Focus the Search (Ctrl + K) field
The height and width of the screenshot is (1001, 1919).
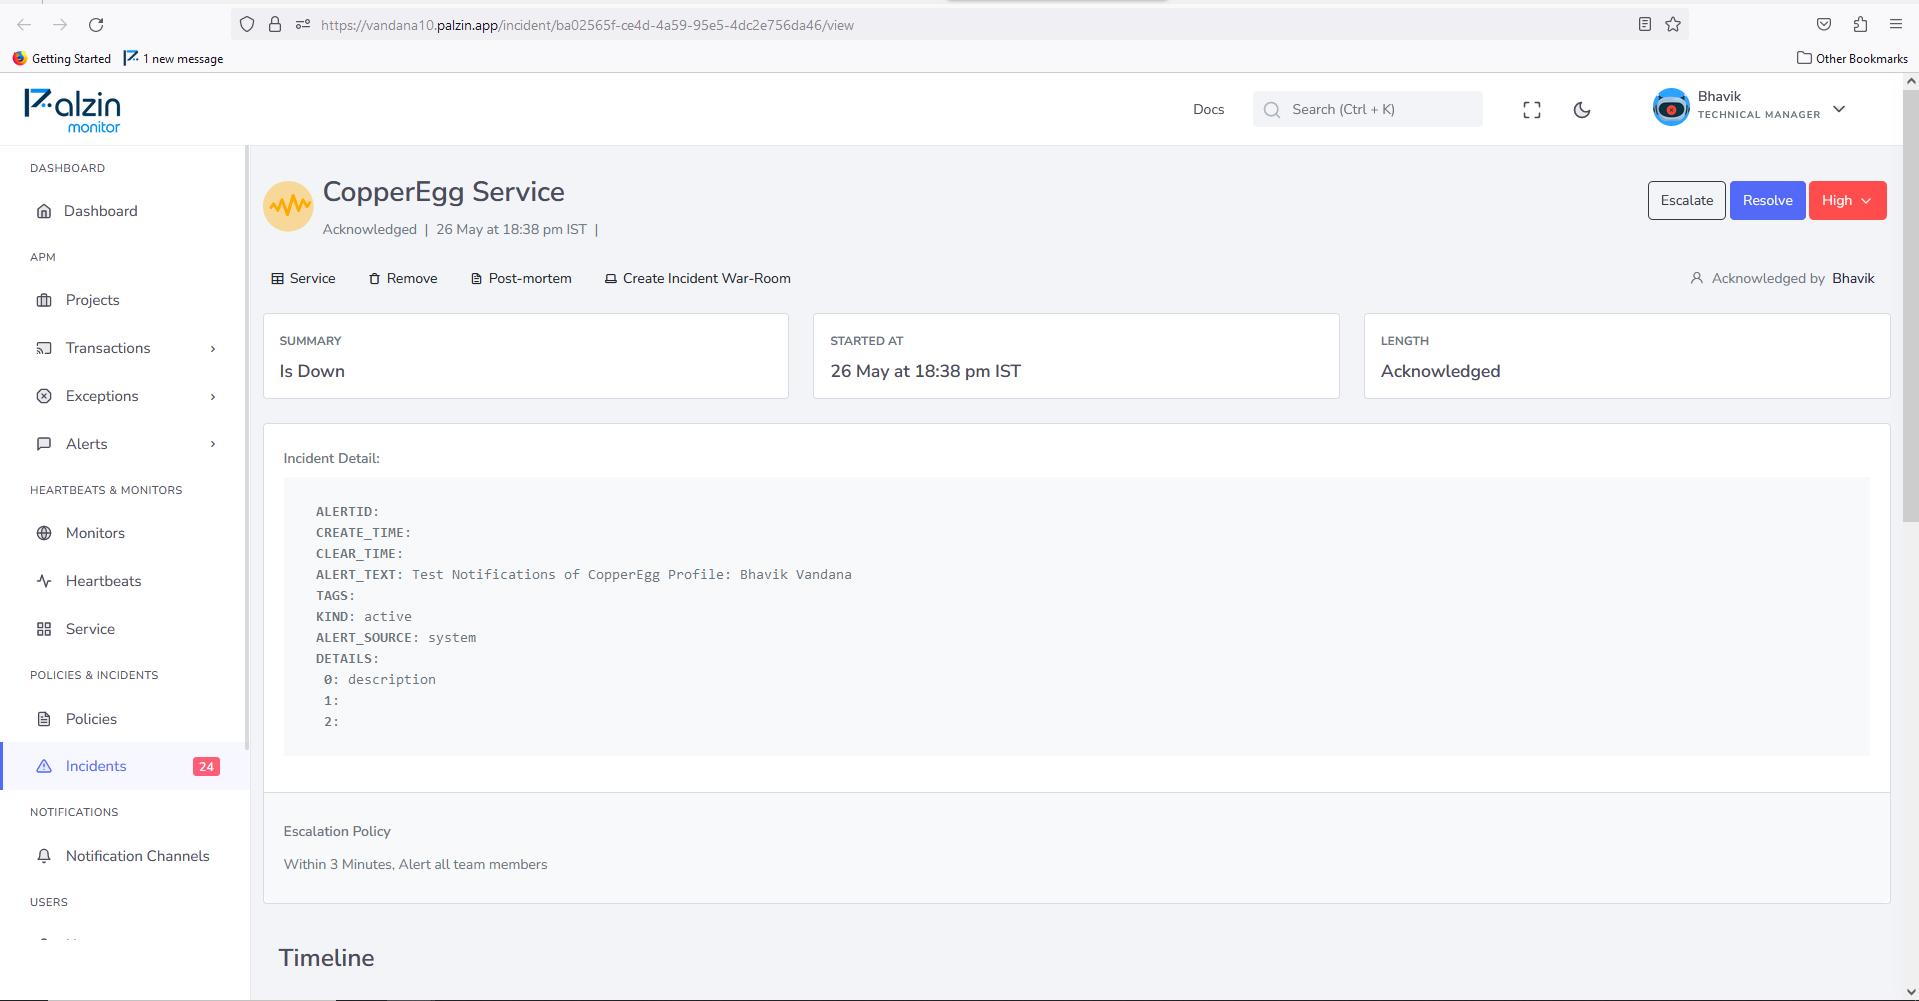[x=1367, y=109]
